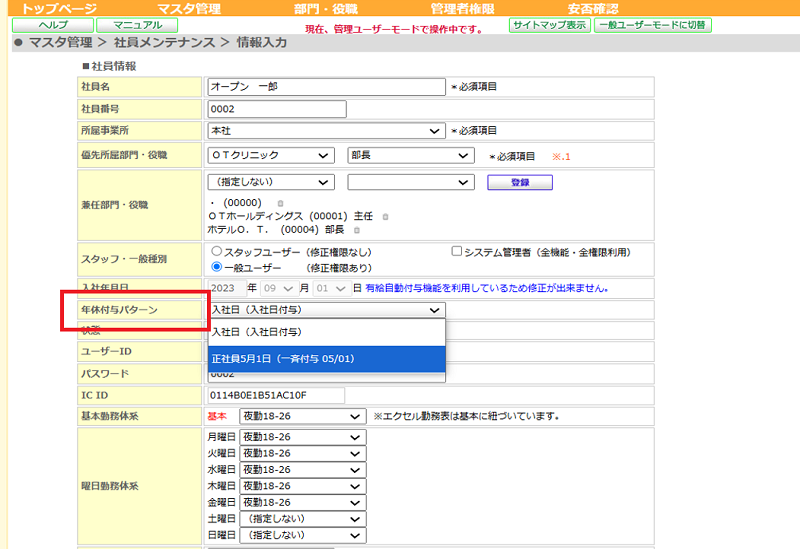Click IC ID input field
This screenshot has width=800, height=549.
tap(276, 395)
